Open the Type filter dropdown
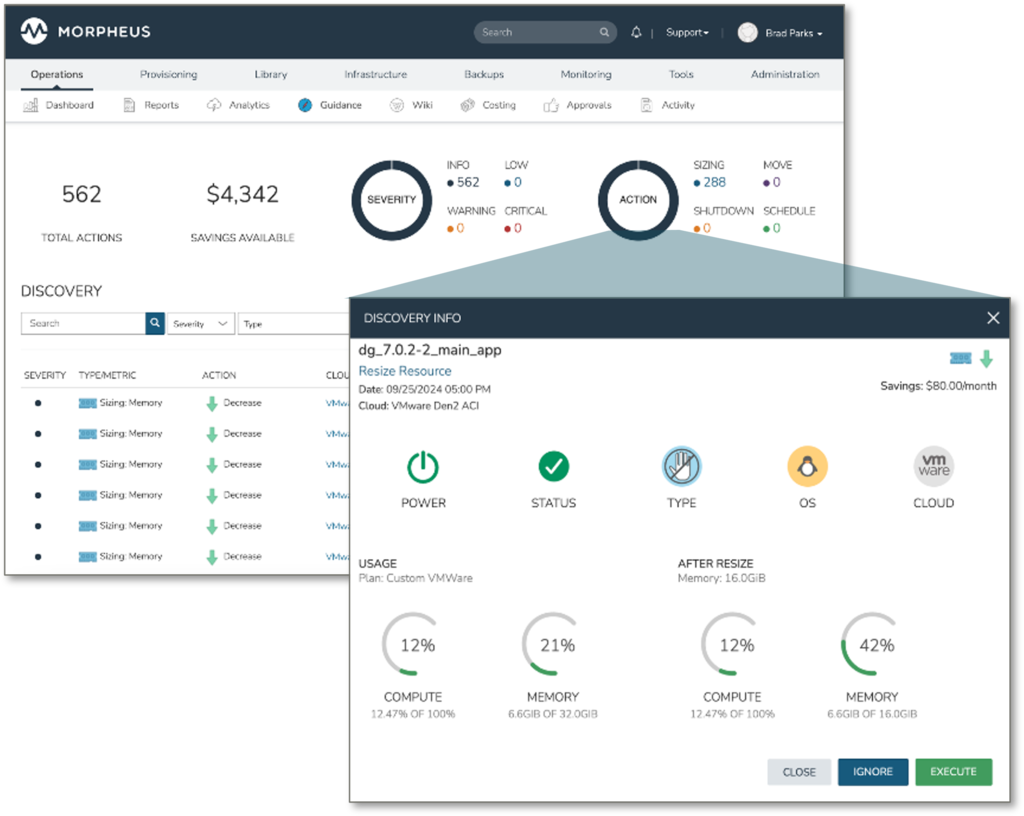Viewport: 1024px width, 816px height. click(294, 324)
